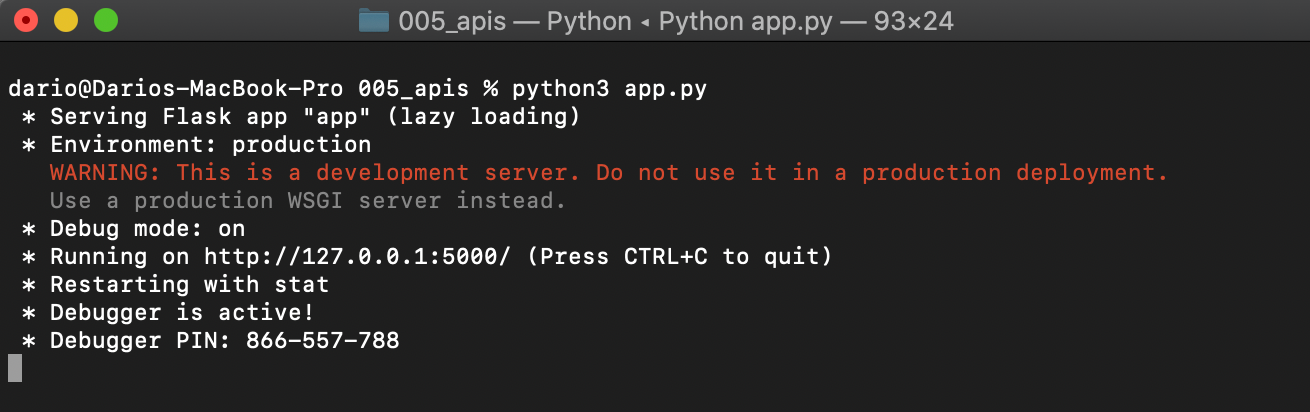Click the blinking cursor block at the prompt
1310x412 pixels.
tap(15, 369)
